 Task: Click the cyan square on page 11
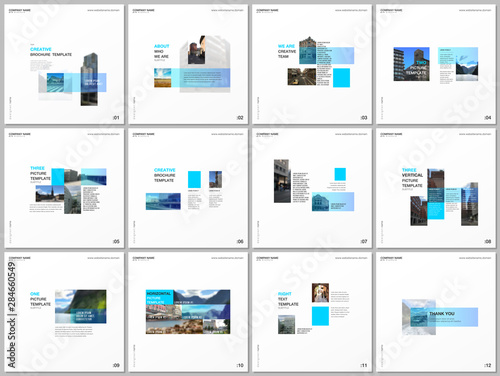(x=320, y=316)
